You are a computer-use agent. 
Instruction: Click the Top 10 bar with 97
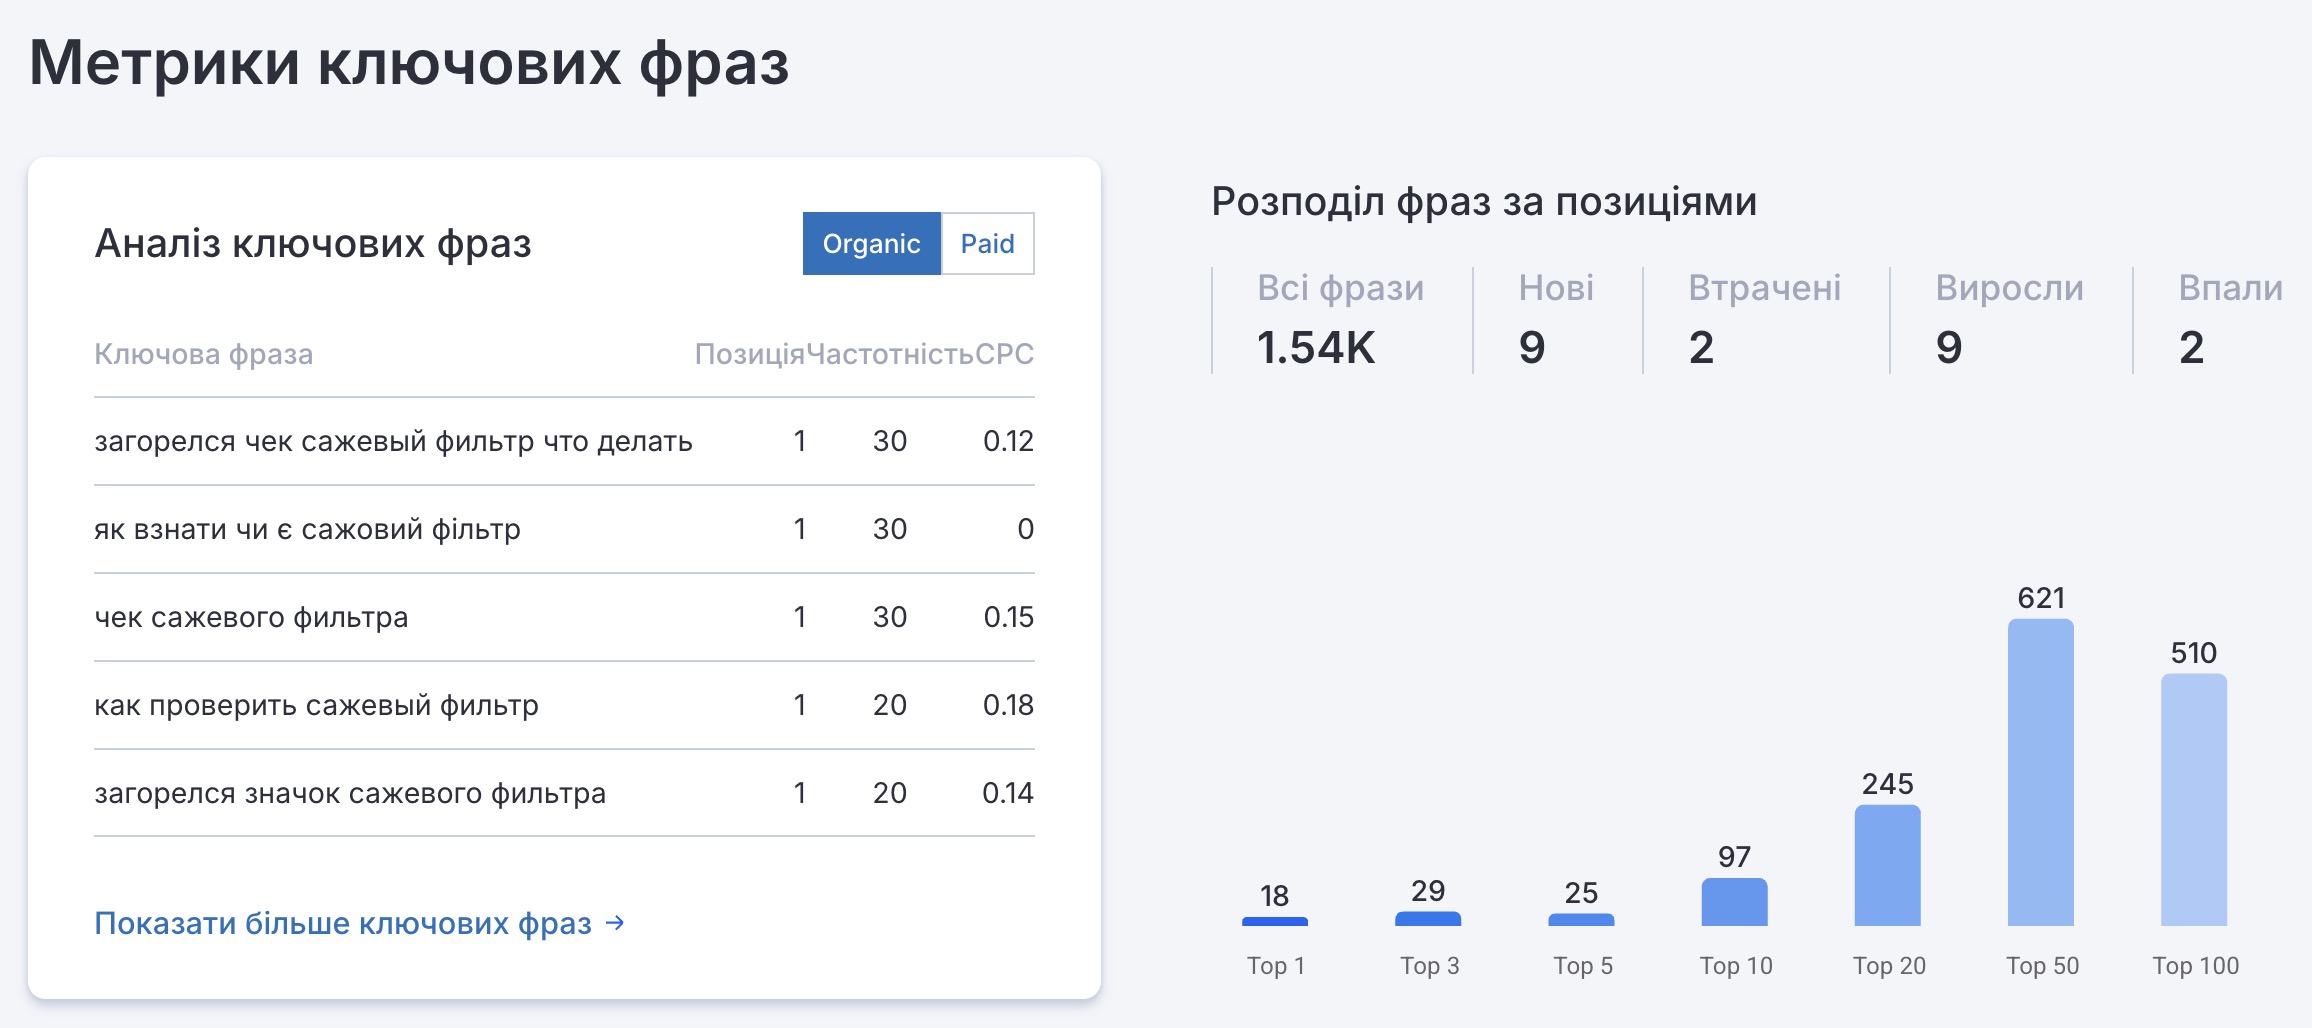click(x=1734, y=902)
